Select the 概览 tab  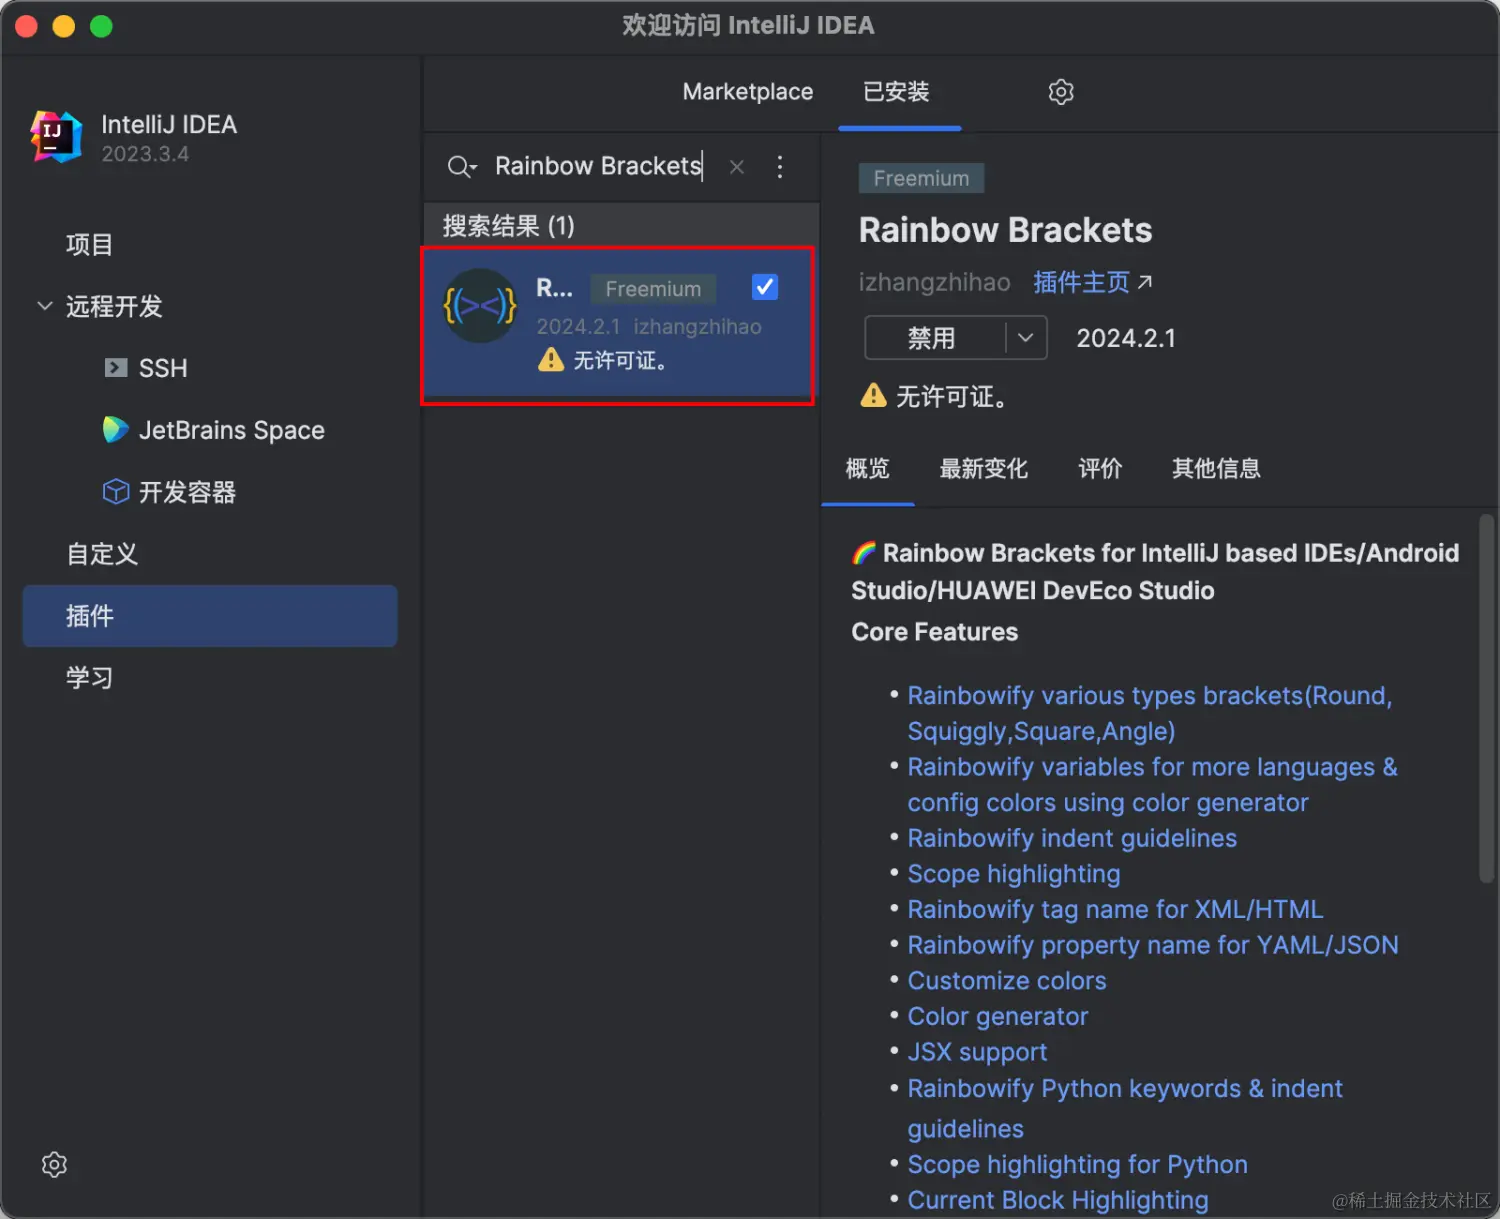(867, 468)
